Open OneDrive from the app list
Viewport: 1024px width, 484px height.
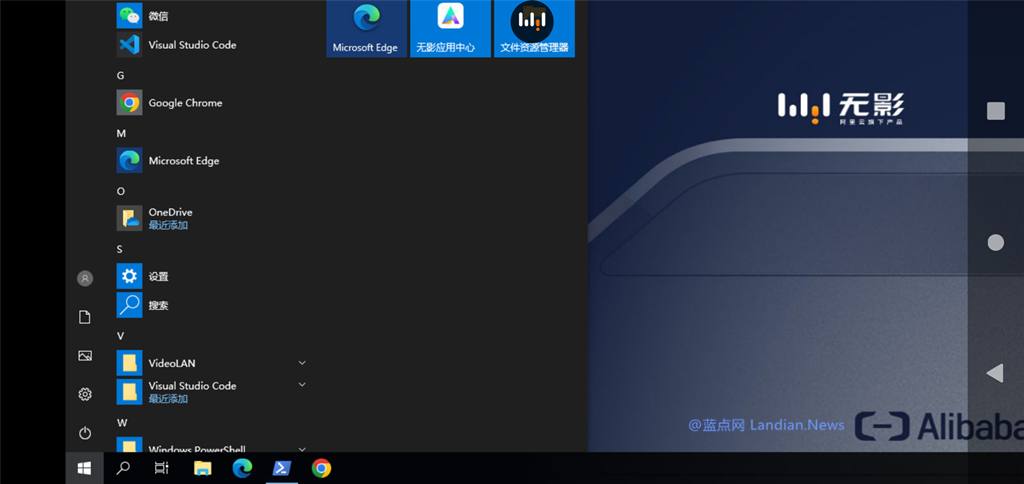[211, 218]
